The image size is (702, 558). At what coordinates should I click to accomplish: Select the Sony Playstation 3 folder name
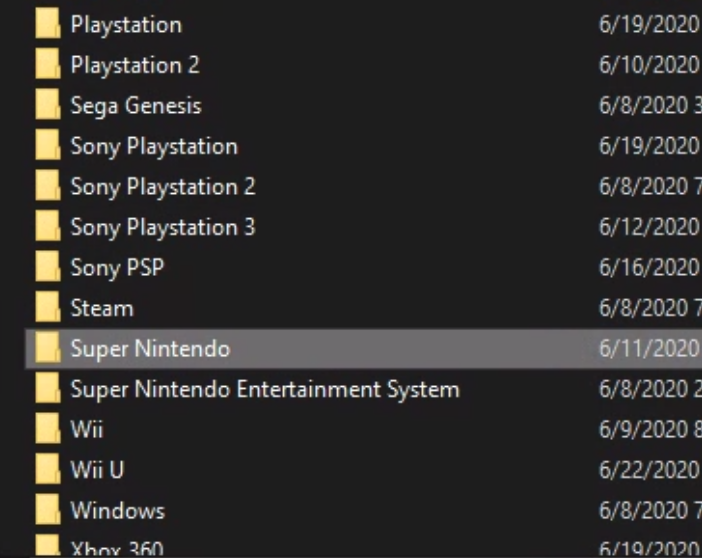tap(163, 227)
